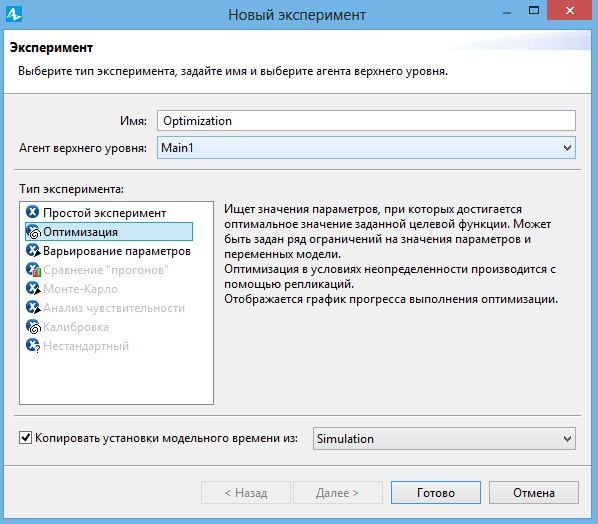
Task: Click the Parameter variation icon
Action: [x=33, y=251]
